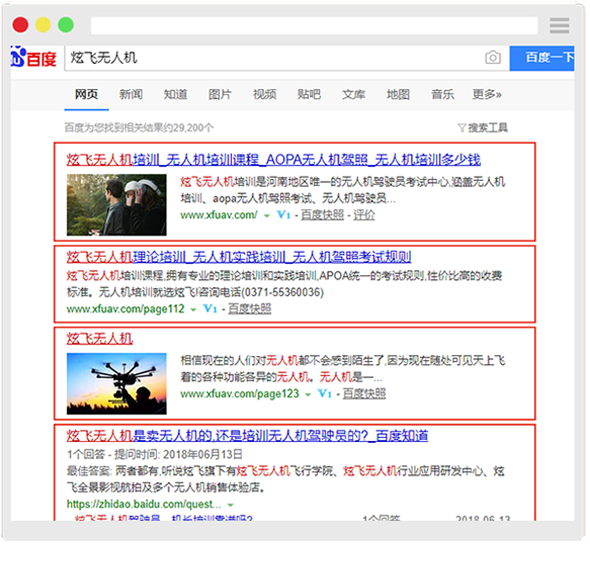Click the www.xfuav.com/page112 URL
The image size is (590, 570).
click(x=125, y=309)
